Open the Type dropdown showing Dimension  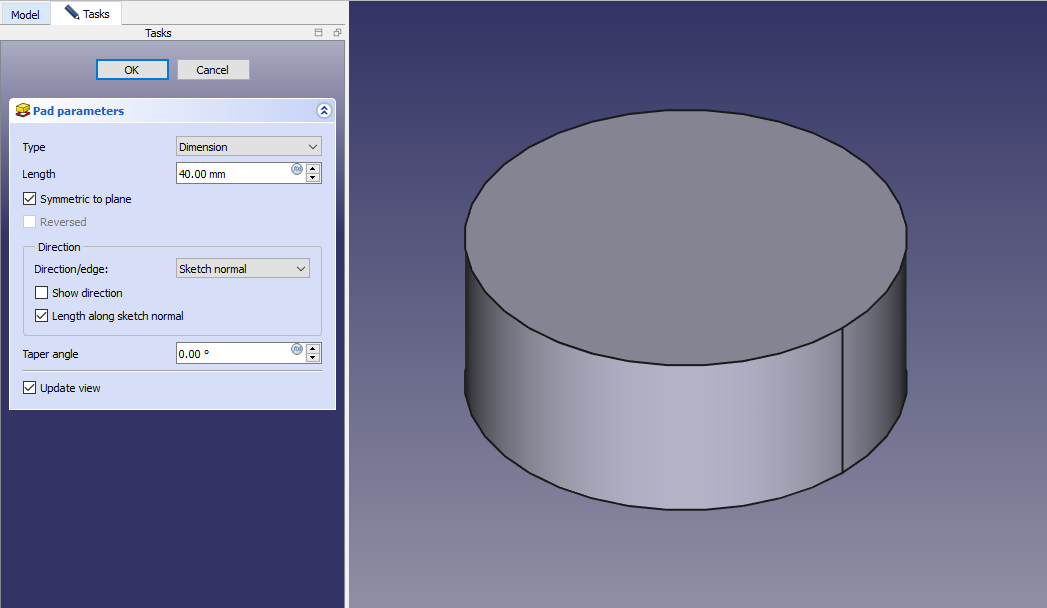coord(248,147)
